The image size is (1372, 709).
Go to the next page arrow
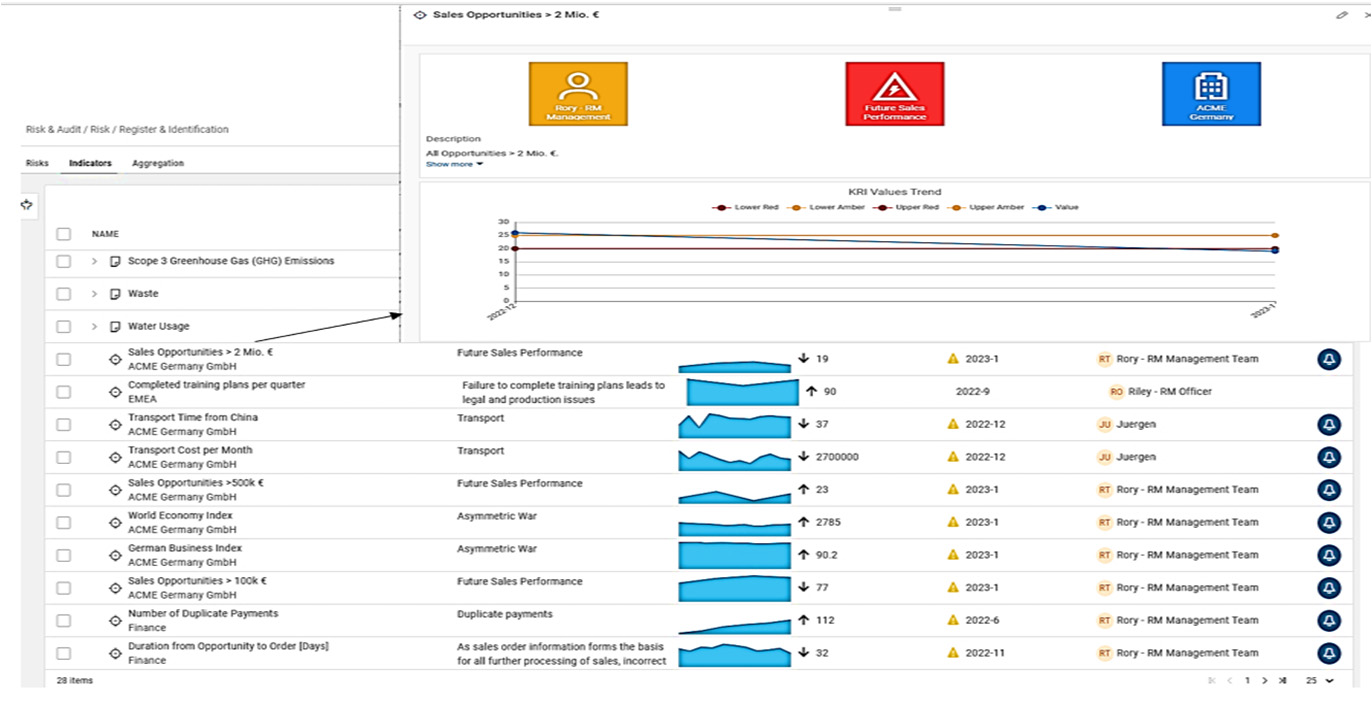[1264, 681]
